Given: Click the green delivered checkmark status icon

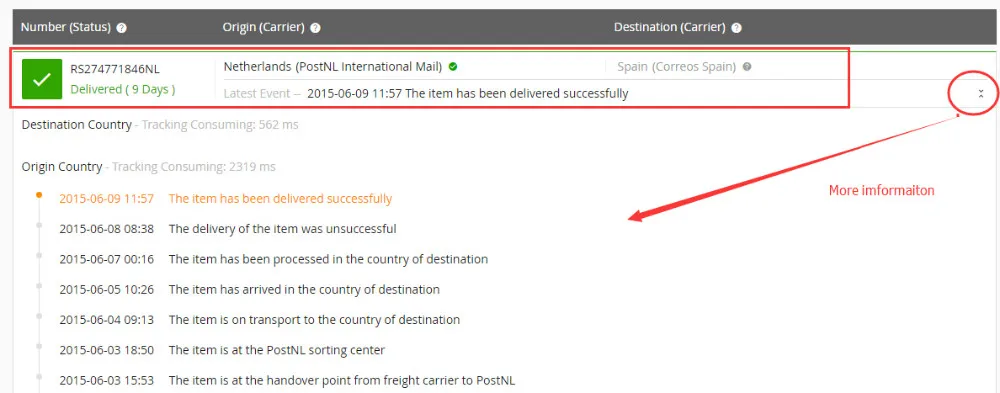Looking at the screenshot, I should (x=41, y=78).
